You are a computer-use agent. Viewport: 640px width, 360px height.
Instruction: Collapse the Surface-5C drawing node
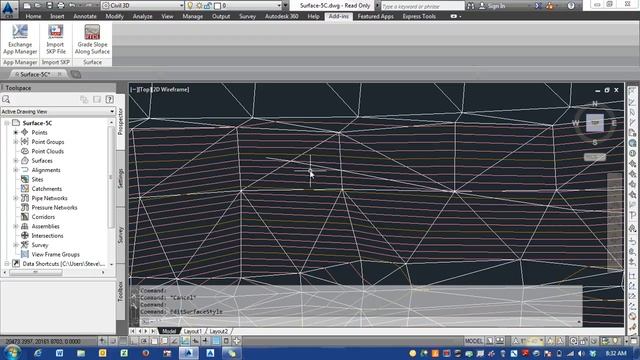(7, 123)
